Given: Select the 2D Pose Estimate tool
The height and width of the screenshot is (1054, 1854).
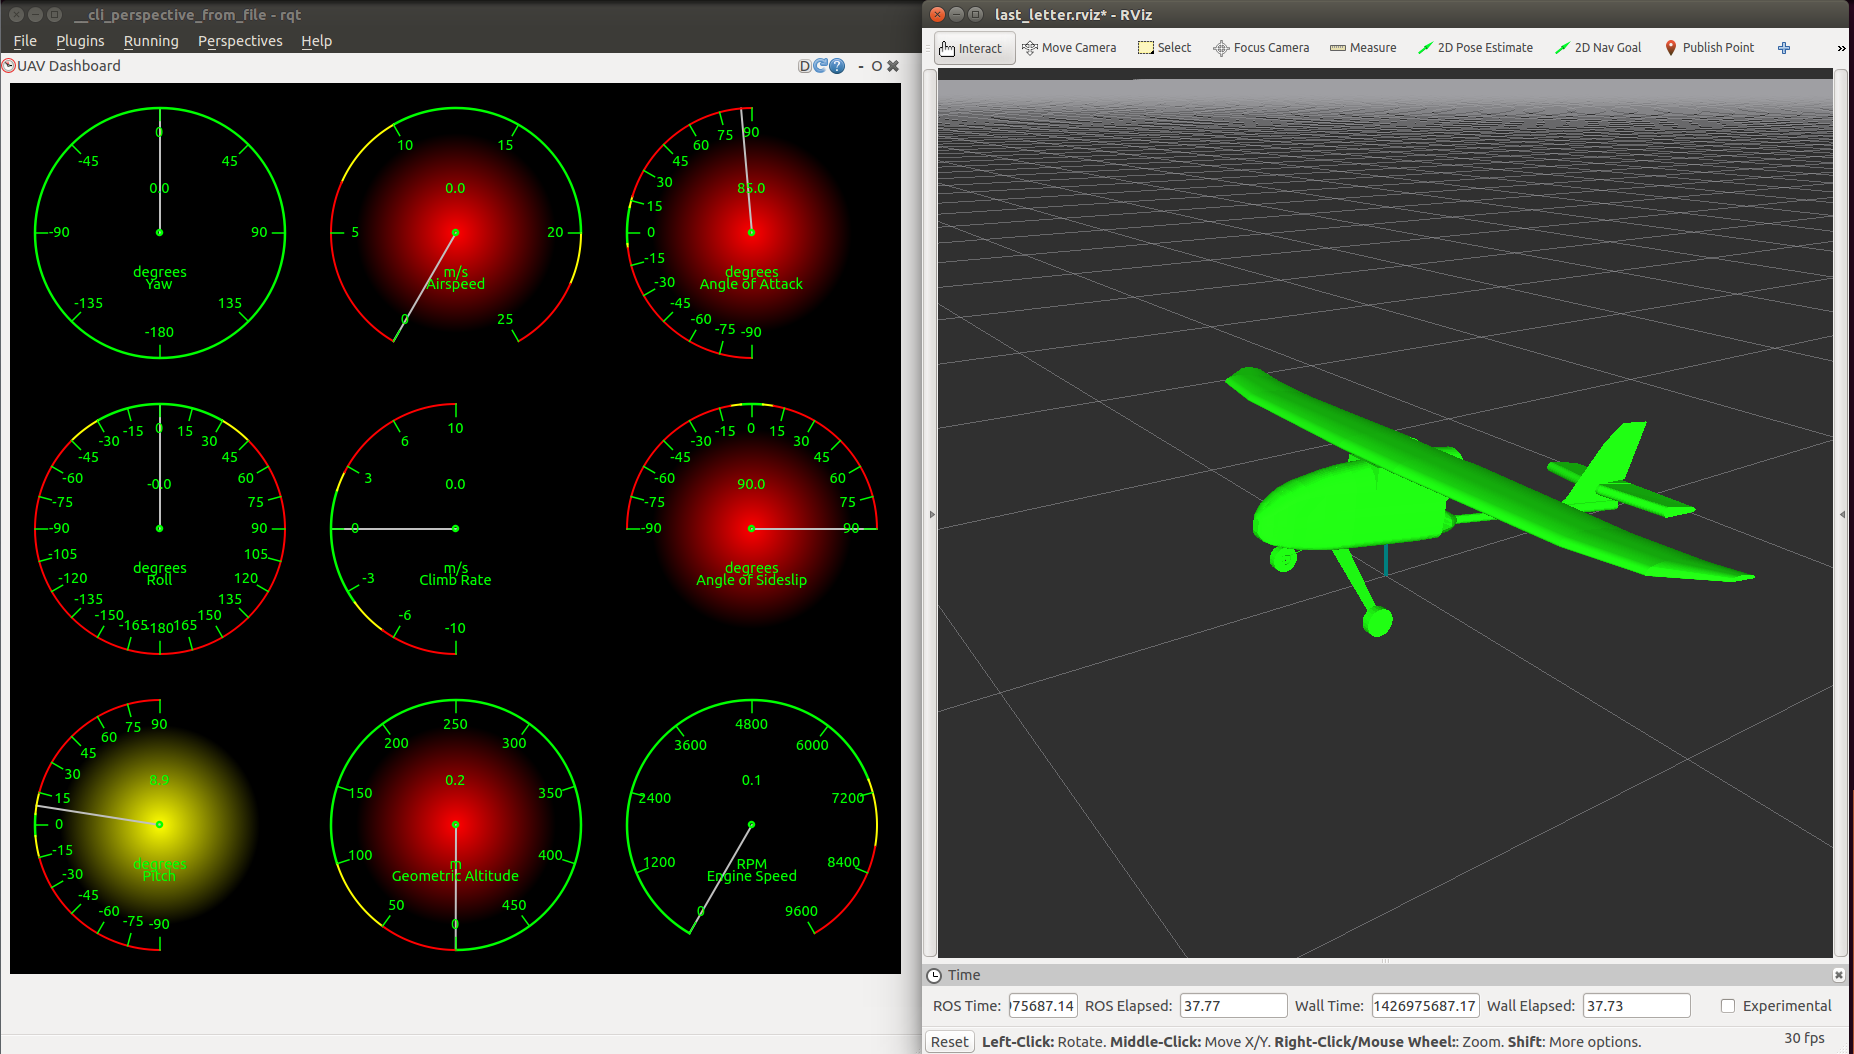Looking at the screenshot, I should [x=1475, y=48].
